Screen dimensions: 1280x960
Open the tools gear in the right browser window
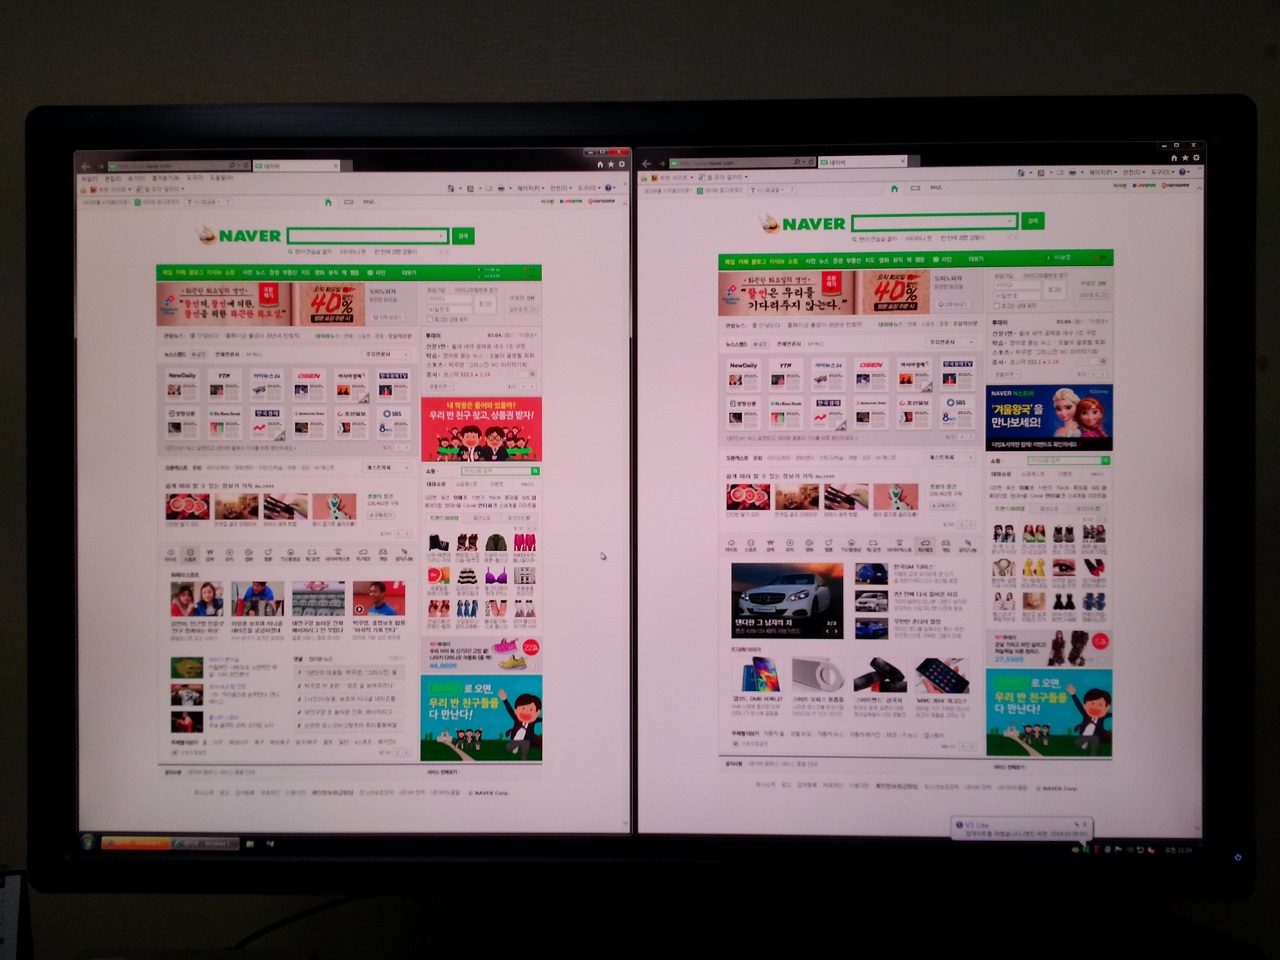click(x=1196, y=158)
